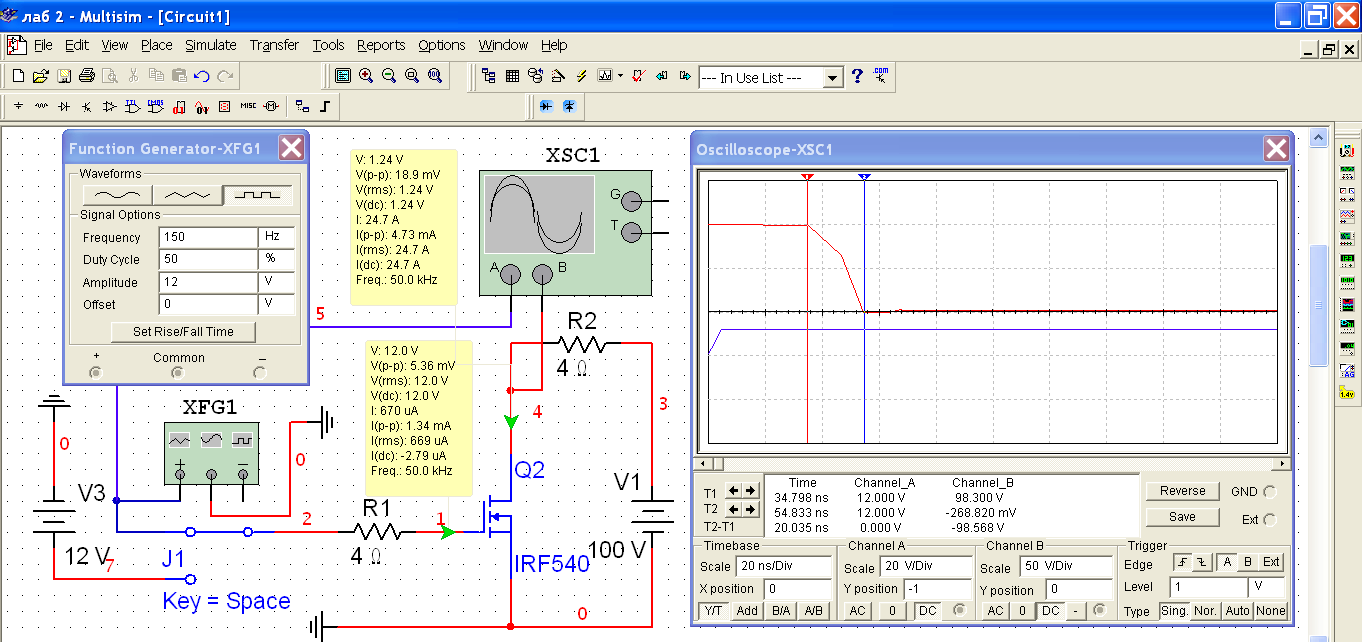Open the Simulate menu

pyautogui.click(x=211, y=45)
